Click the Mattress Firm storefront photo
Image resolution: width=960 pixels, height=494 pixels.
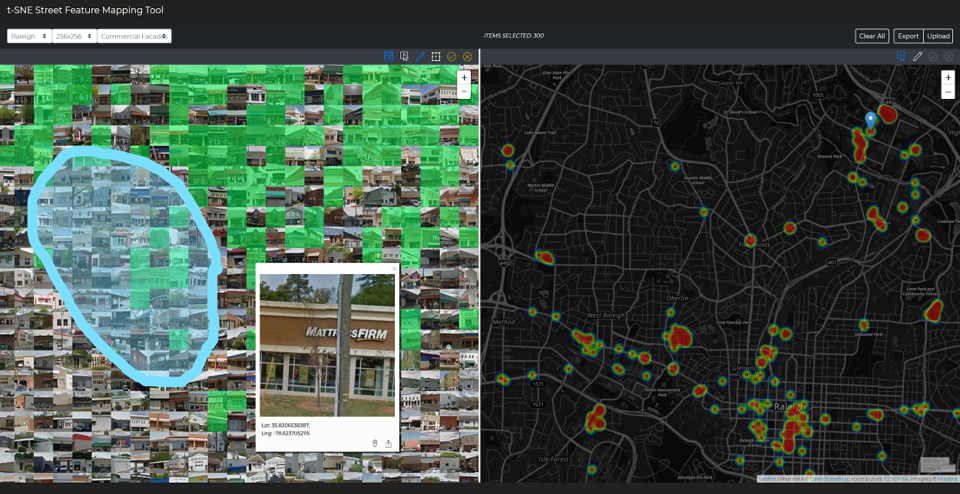[x=328, y=345]
